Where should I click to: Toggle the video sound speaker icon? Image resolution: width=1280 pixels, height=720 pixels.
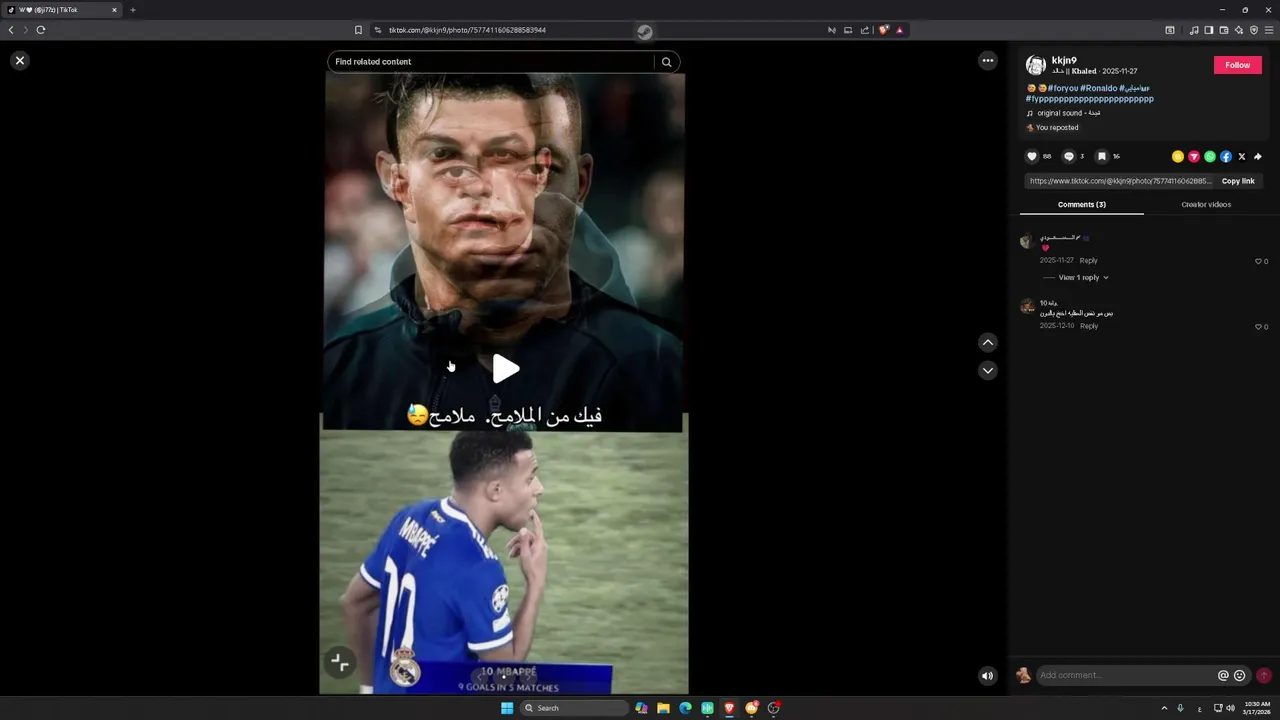pos(988,676)
